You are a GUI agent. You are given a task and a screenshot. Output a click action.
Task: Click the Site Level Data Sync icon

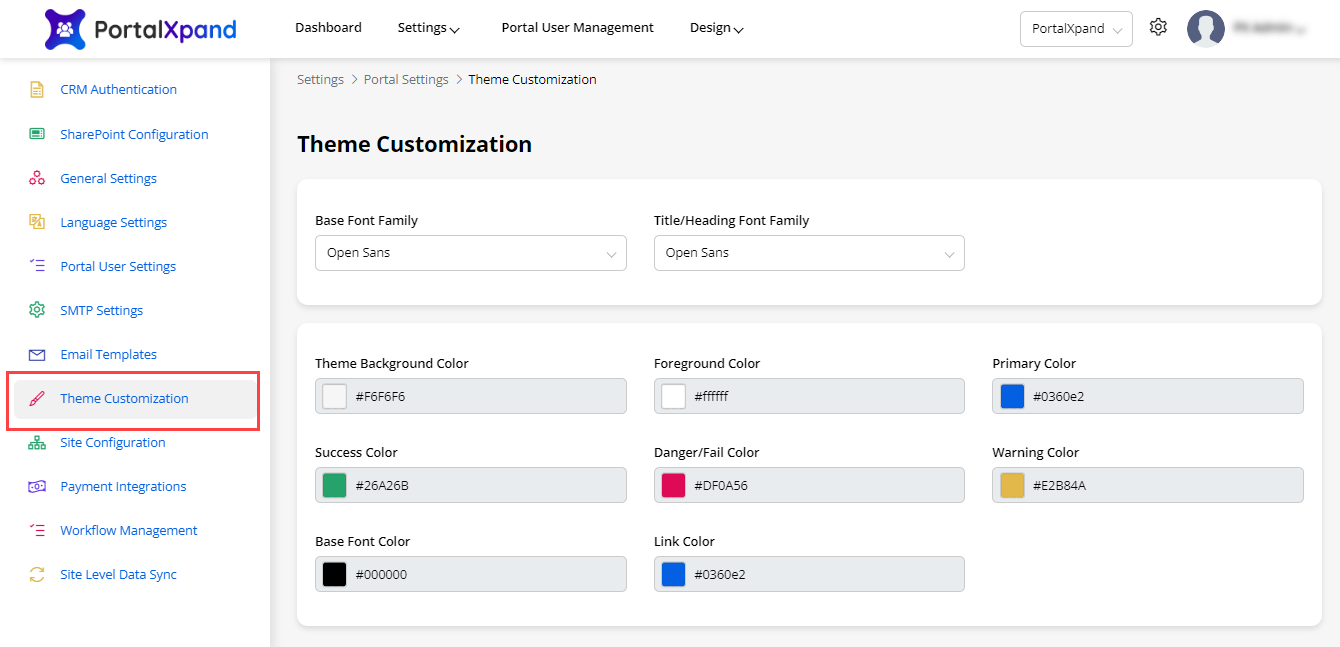pyautogui.click(x=37, y=574)
